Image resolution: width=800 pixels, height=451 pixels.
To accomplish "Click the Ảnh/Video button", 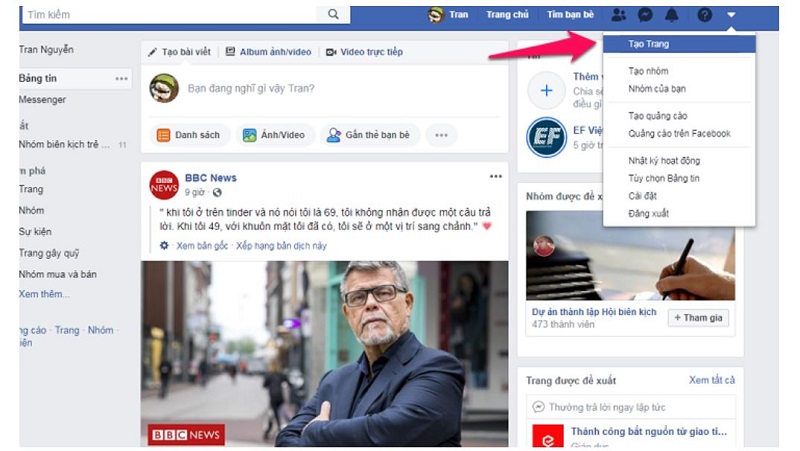I will [x=274, y=135].
